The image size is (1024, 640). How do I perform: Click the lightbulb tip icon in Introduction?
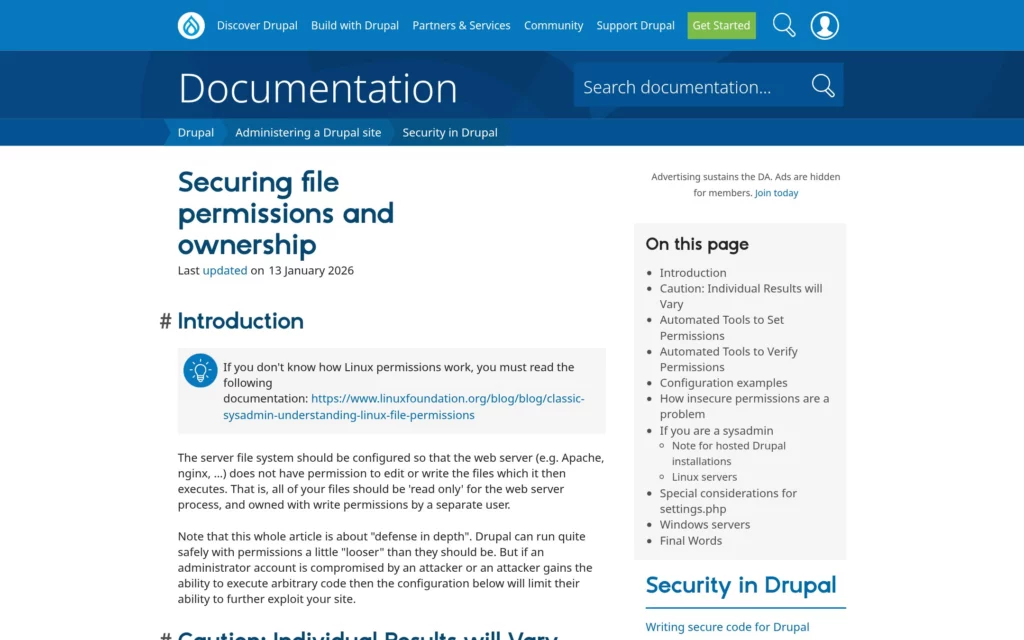tap(200, 370)
